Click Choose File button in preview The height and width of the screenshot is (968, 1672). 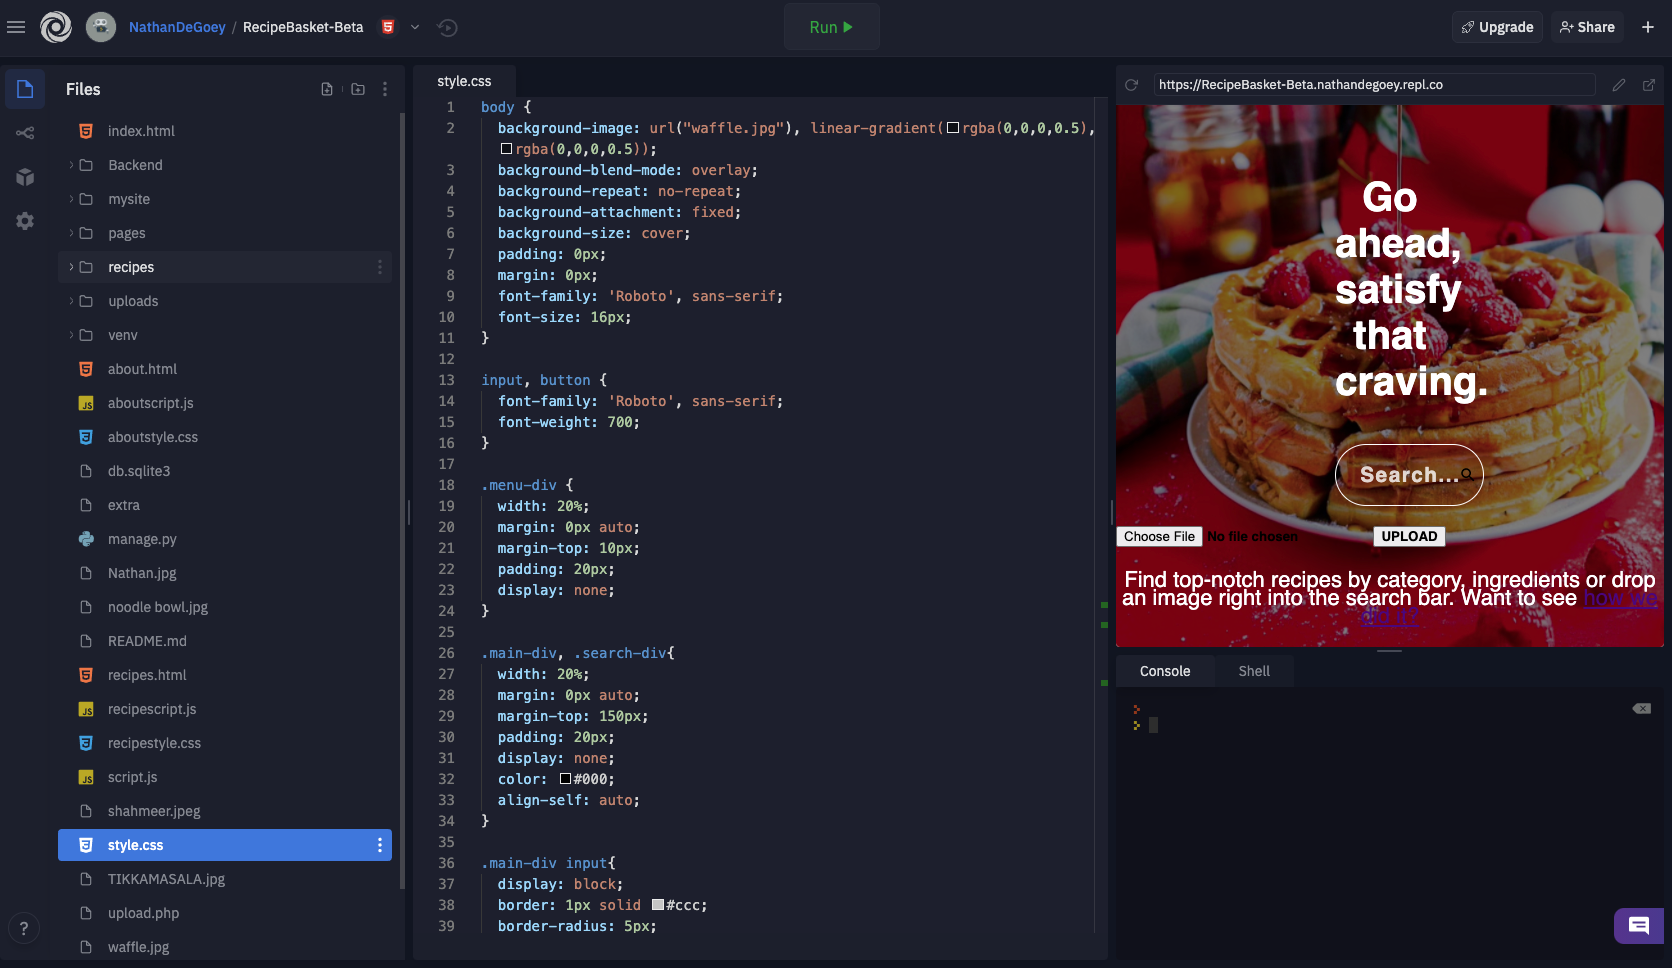point(1159,537)
